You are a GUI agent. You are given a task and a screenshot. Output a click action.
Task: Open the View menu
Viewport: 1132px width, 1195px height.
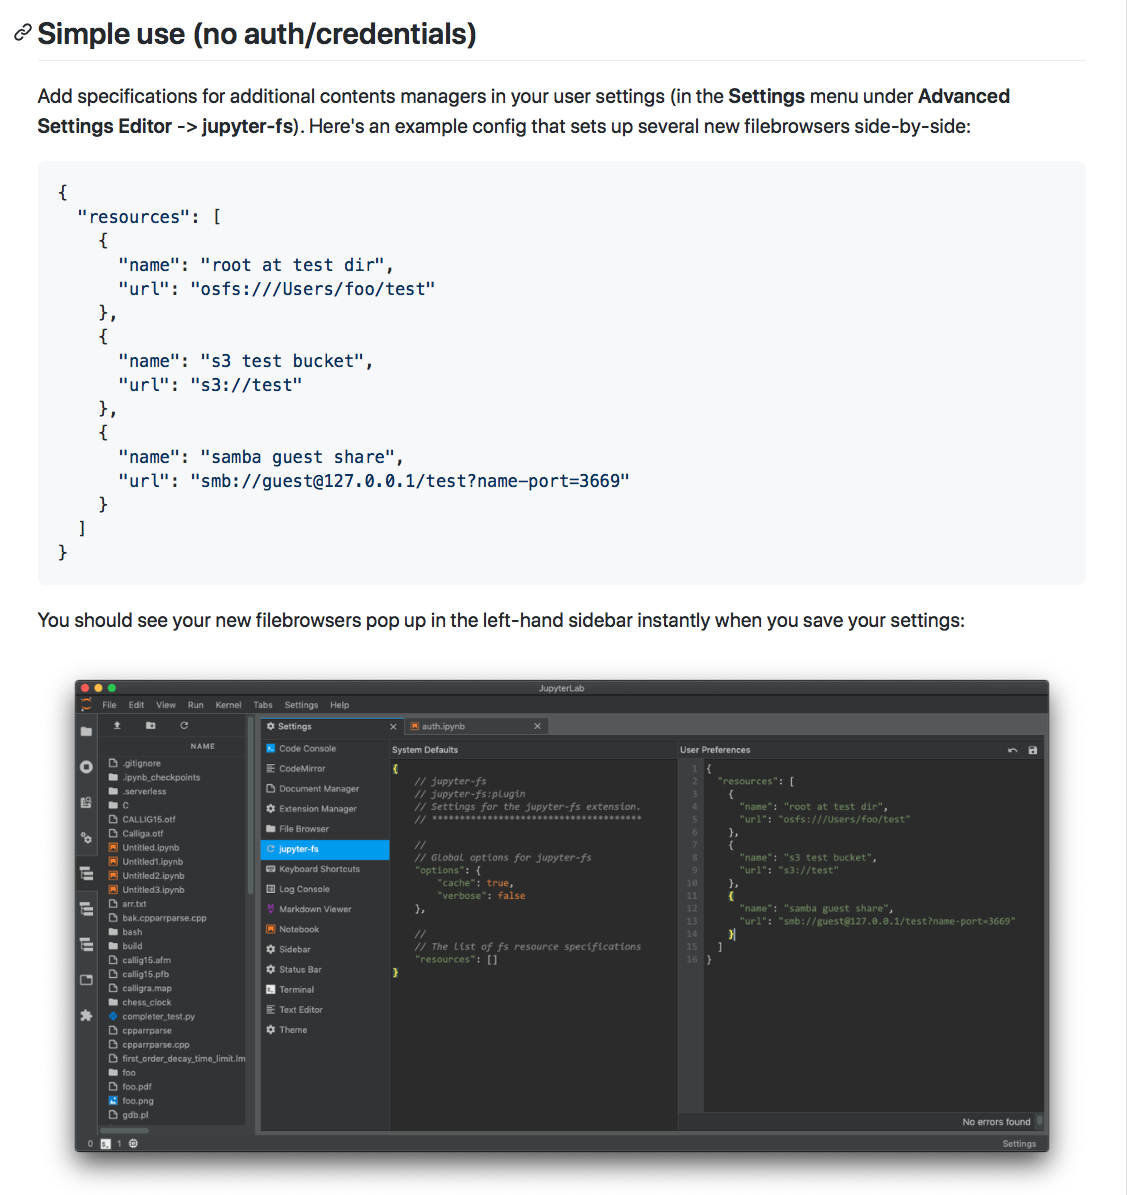click(166, 705)
